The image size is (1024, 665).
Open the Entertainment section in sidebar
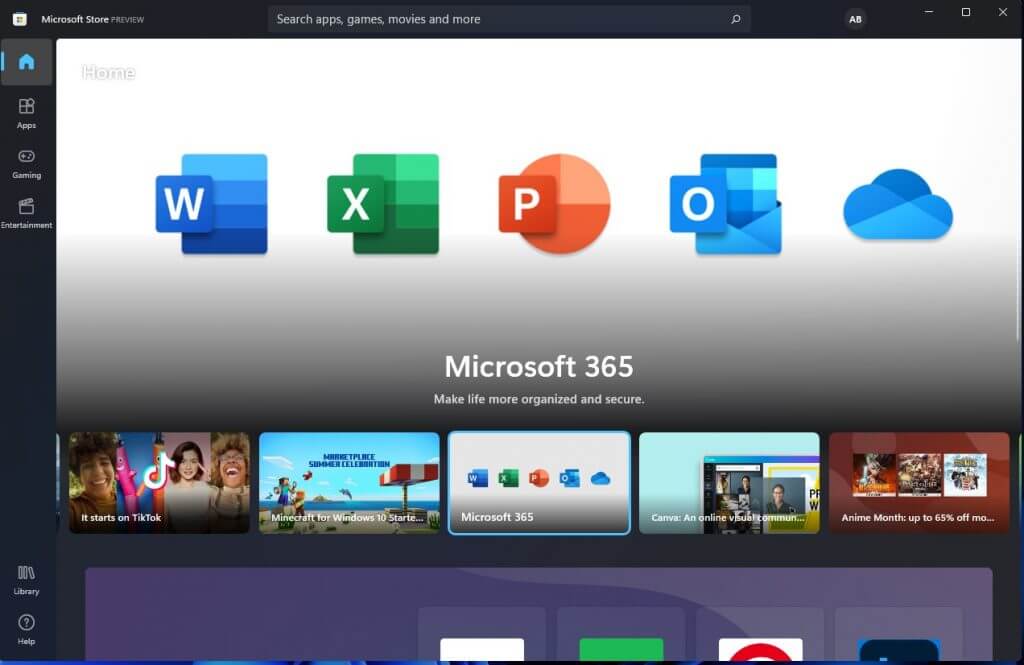26,213
